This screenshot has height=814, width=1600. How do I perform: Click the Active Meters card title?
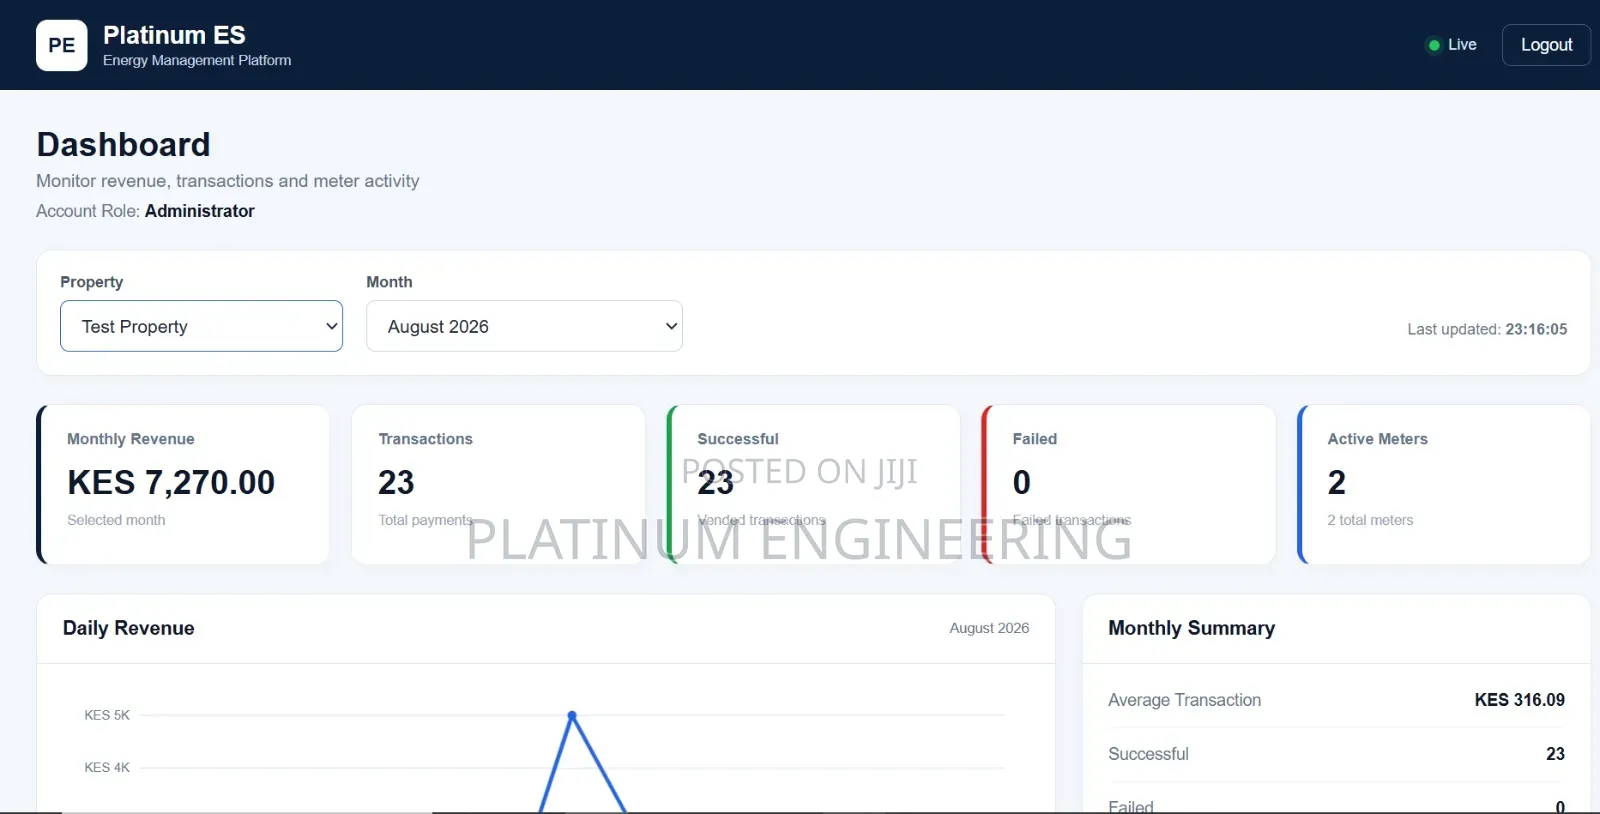1378,439
